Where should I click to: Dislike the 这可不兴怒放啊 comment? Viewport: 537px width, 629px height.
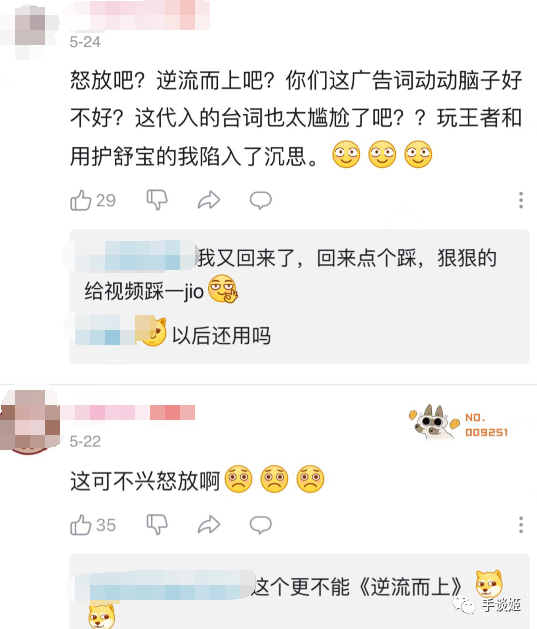[x=157, y=524]
